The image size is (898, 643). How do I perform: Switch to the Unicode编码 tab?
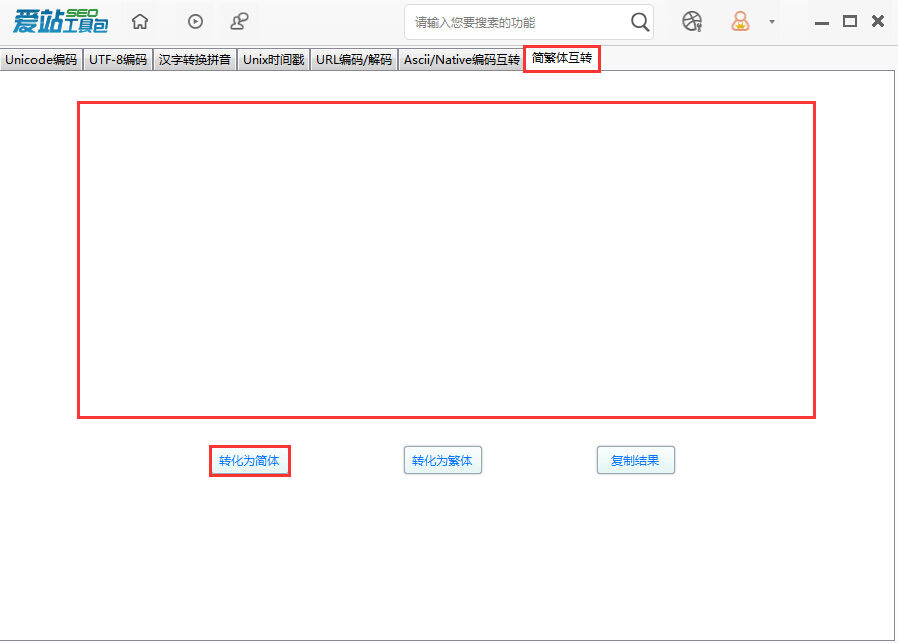41,60
